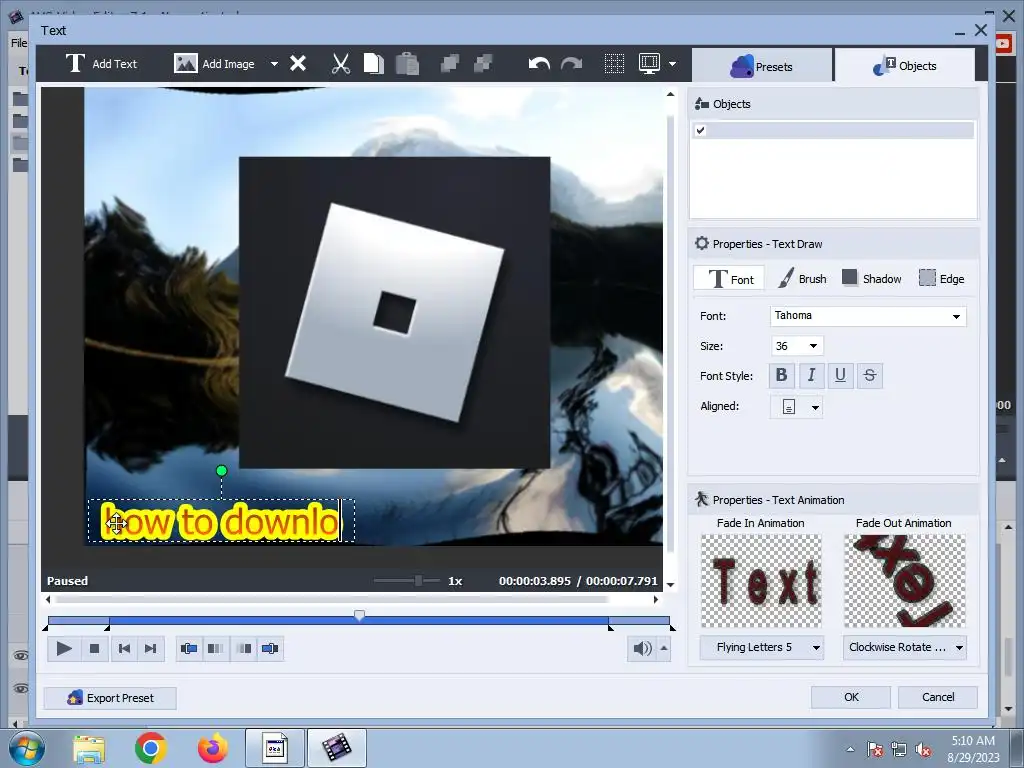Screen dimensions: 1024x768
Task: Click the OK button
Action: [x=851, y=697]
